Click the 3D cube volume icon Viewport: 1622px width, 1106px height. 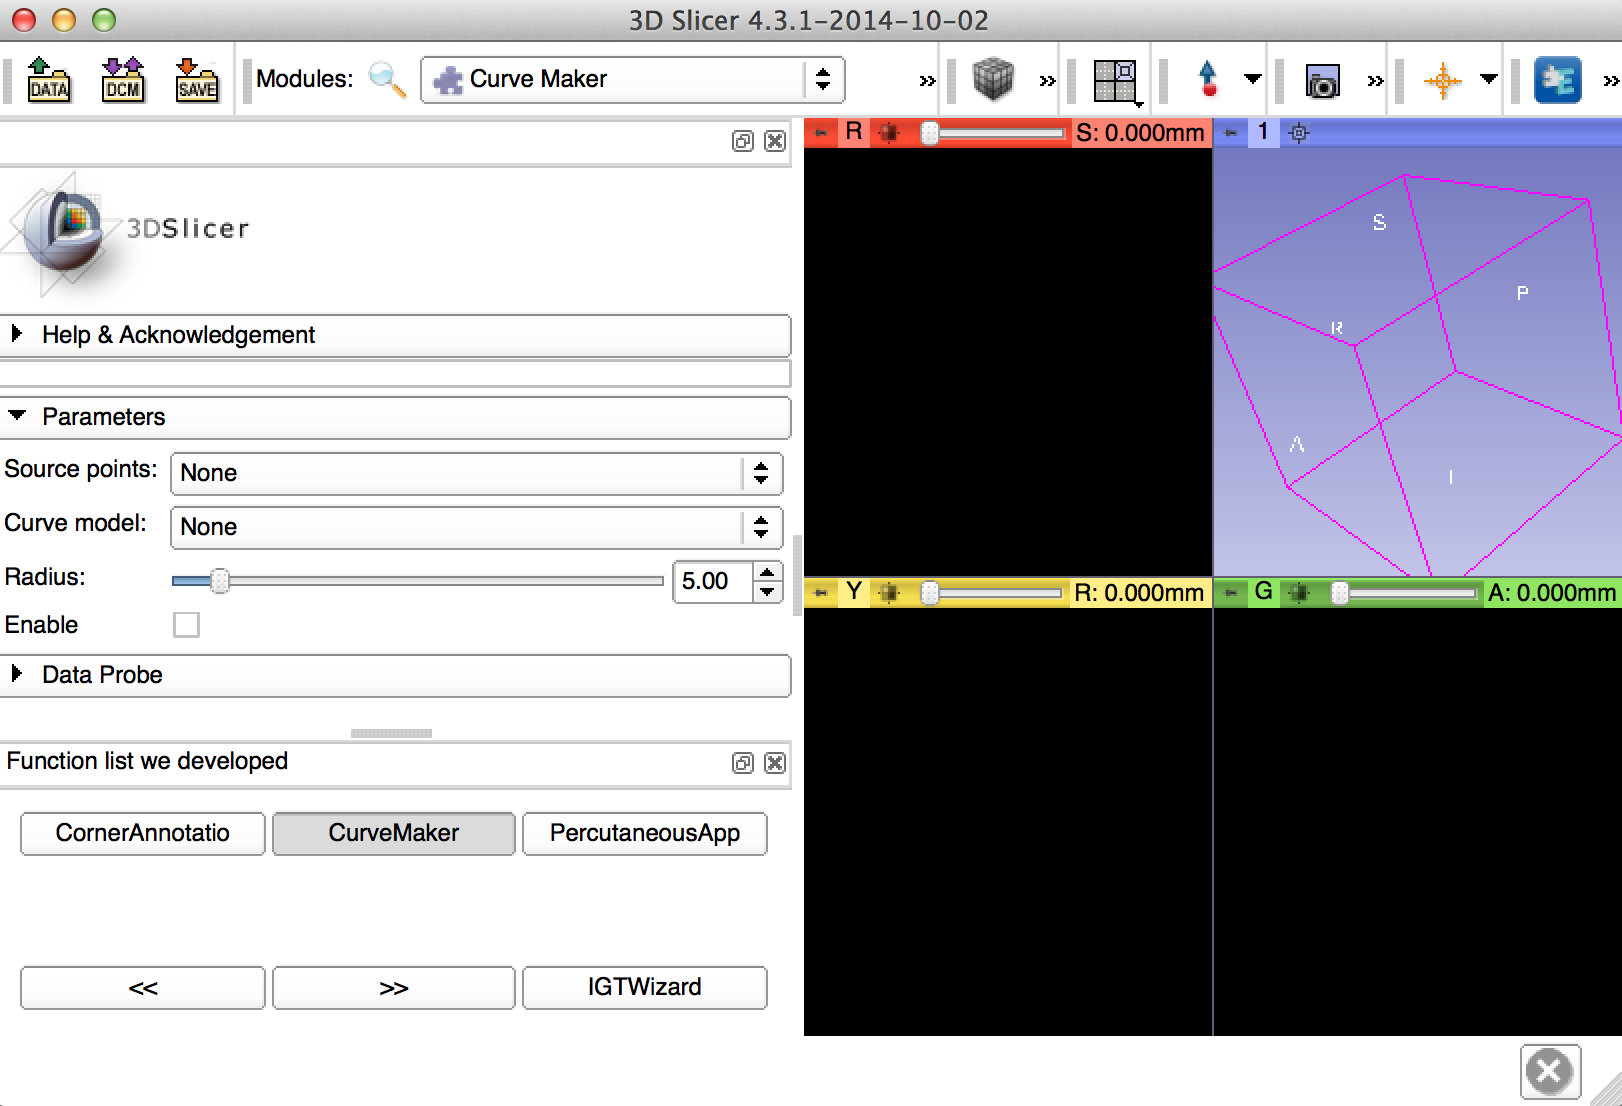(993, 80)
